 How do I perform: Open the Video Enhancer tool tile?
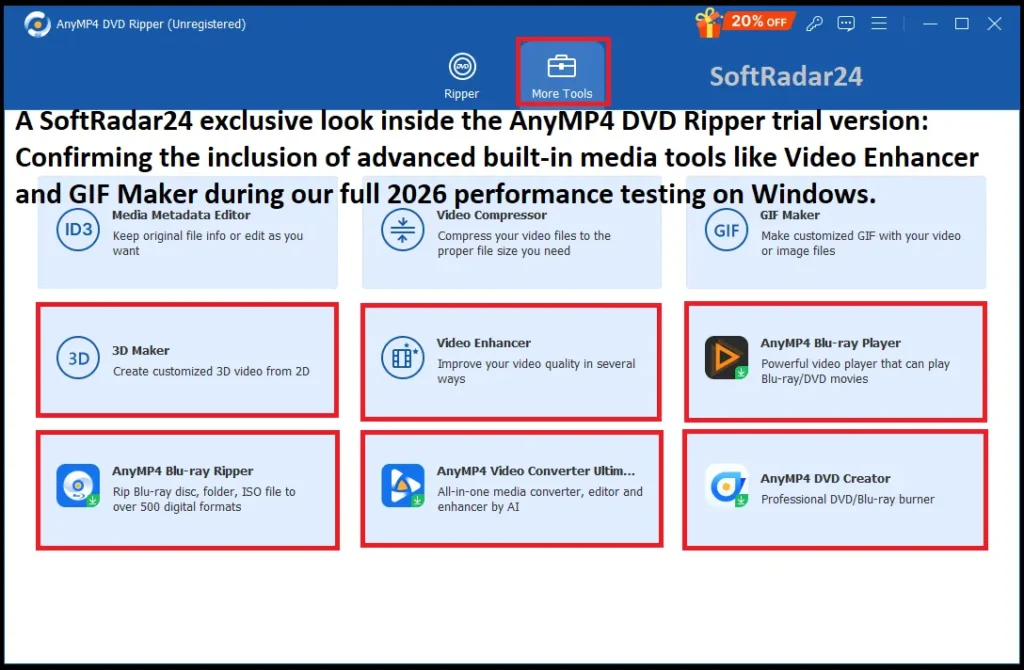[511, 360]
